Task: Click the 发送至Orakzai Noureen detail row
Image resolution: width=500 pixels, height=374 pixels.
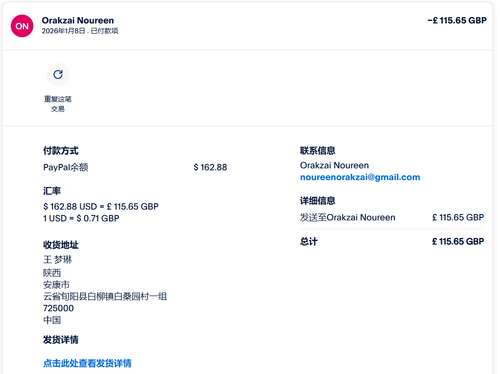Action: point(392,218)
